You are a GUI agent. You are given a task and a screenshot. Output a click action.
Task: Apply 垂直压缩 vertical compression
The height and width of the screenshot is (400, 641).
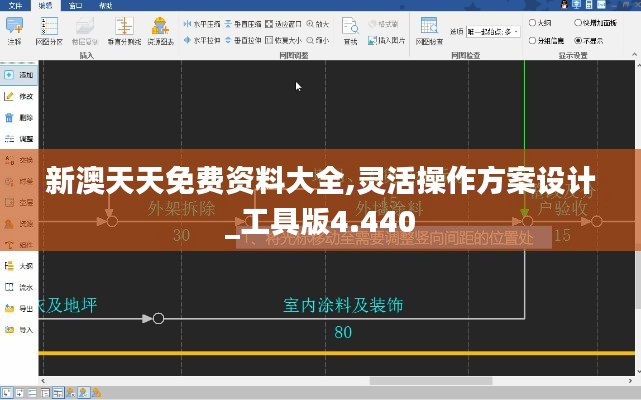click(x=243, y=24)
